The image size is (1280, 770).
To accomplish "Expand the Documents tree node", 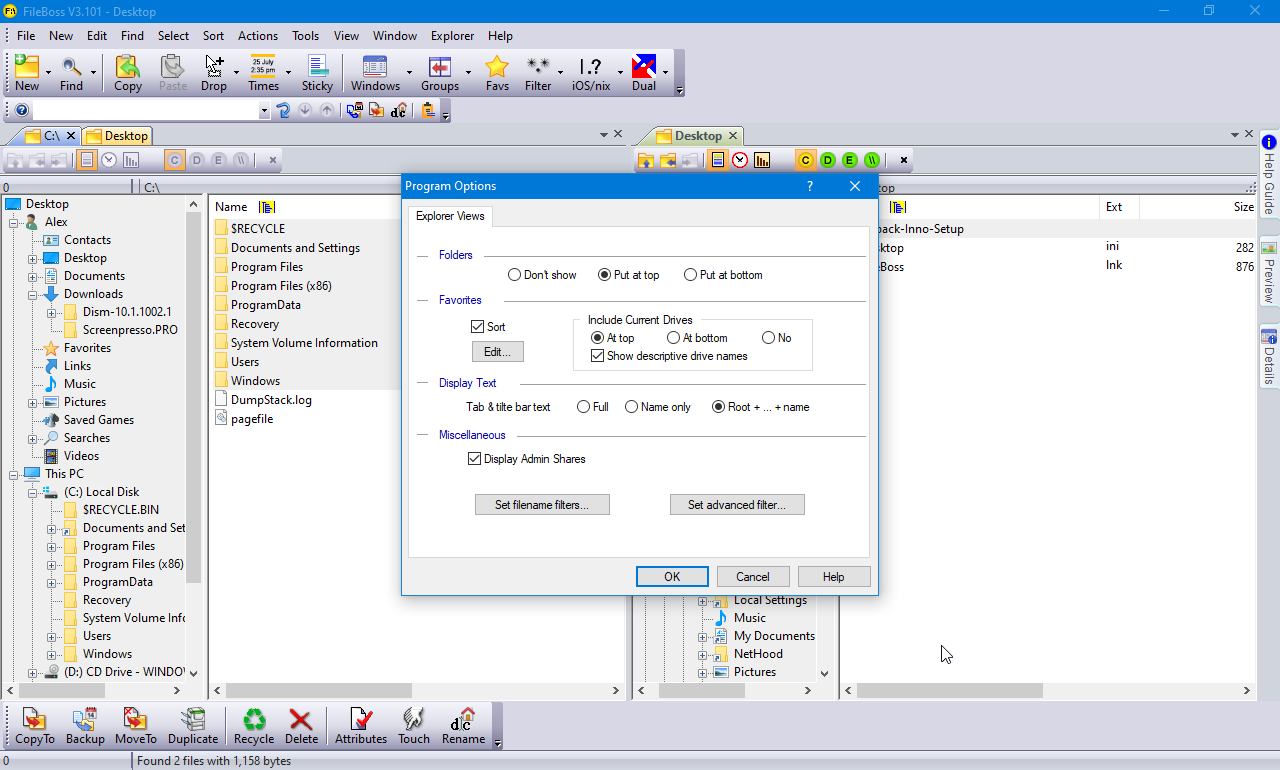I will tap(33, 276).
